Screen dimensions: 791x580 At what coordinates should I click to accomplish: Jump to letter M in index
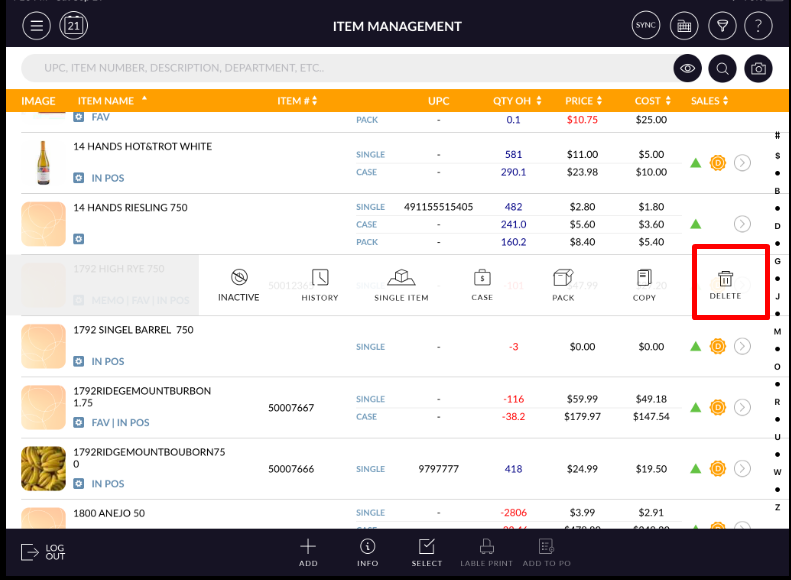coord(777,331)
